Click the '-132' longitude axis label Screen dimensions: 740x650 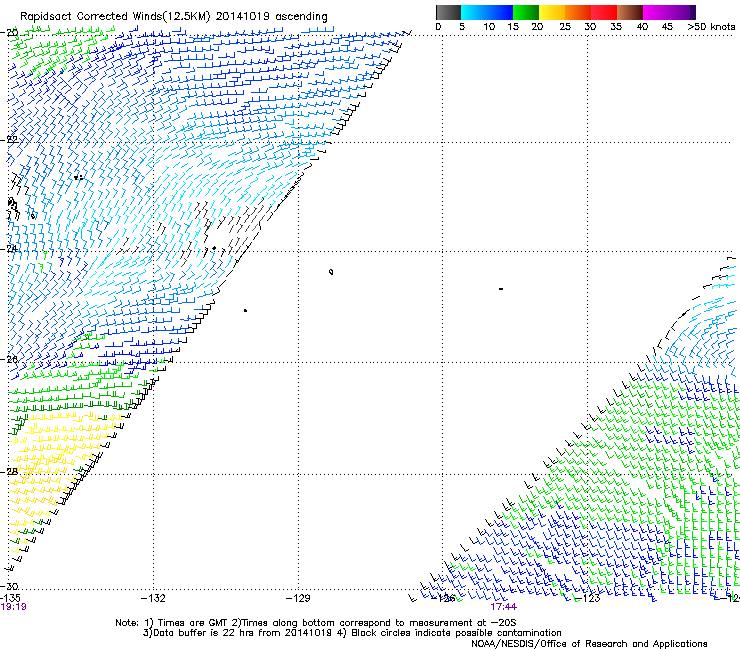click(153, 598)
